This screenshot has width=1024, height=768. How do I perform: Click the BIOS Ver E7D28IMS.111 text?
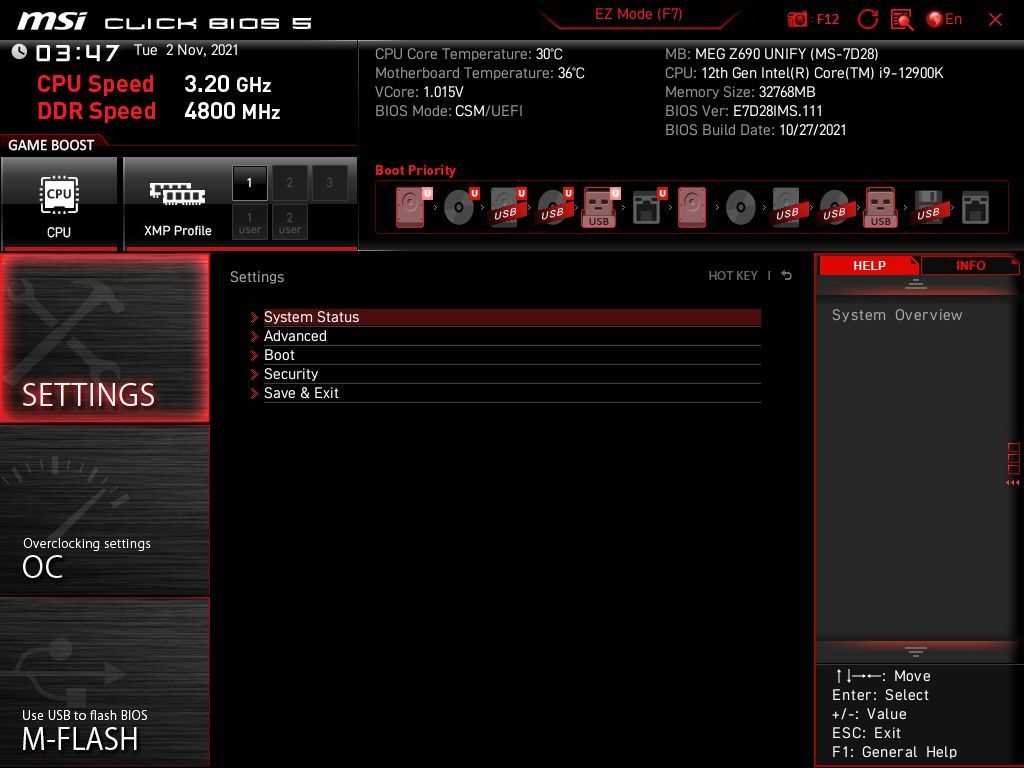(744, 111)
